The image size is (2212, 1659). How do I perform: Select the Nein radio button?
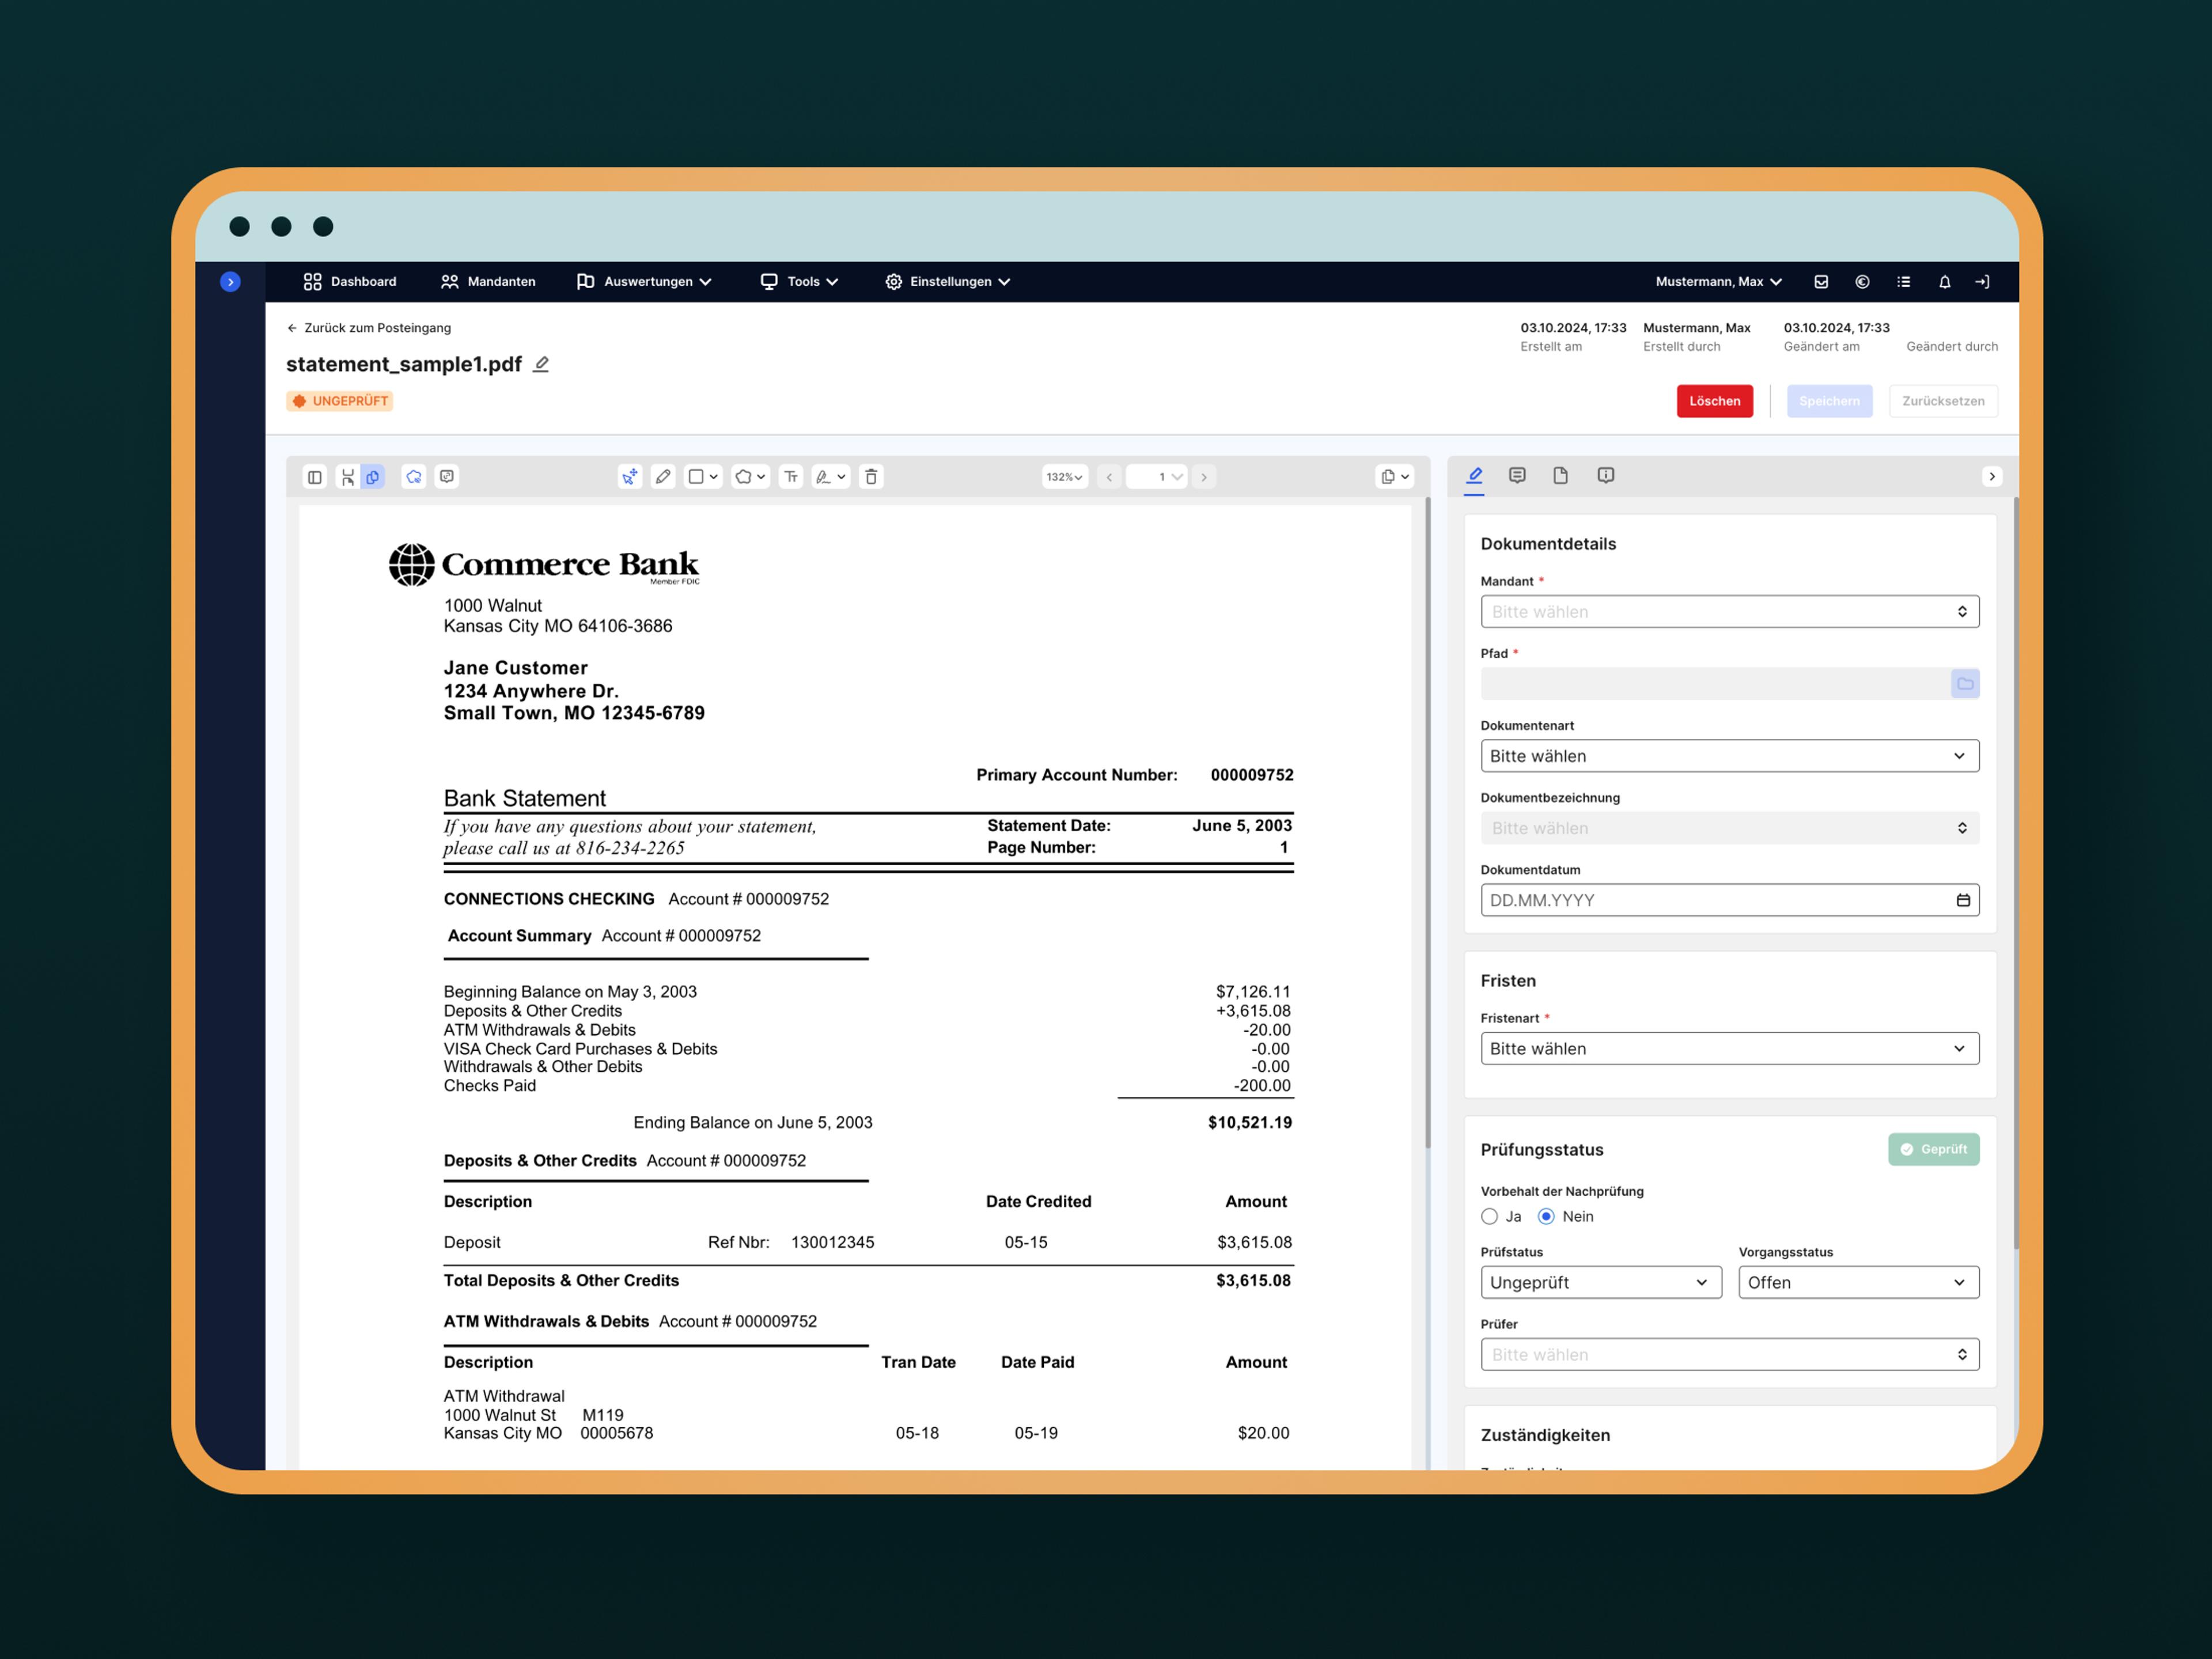(1546, 1216)
